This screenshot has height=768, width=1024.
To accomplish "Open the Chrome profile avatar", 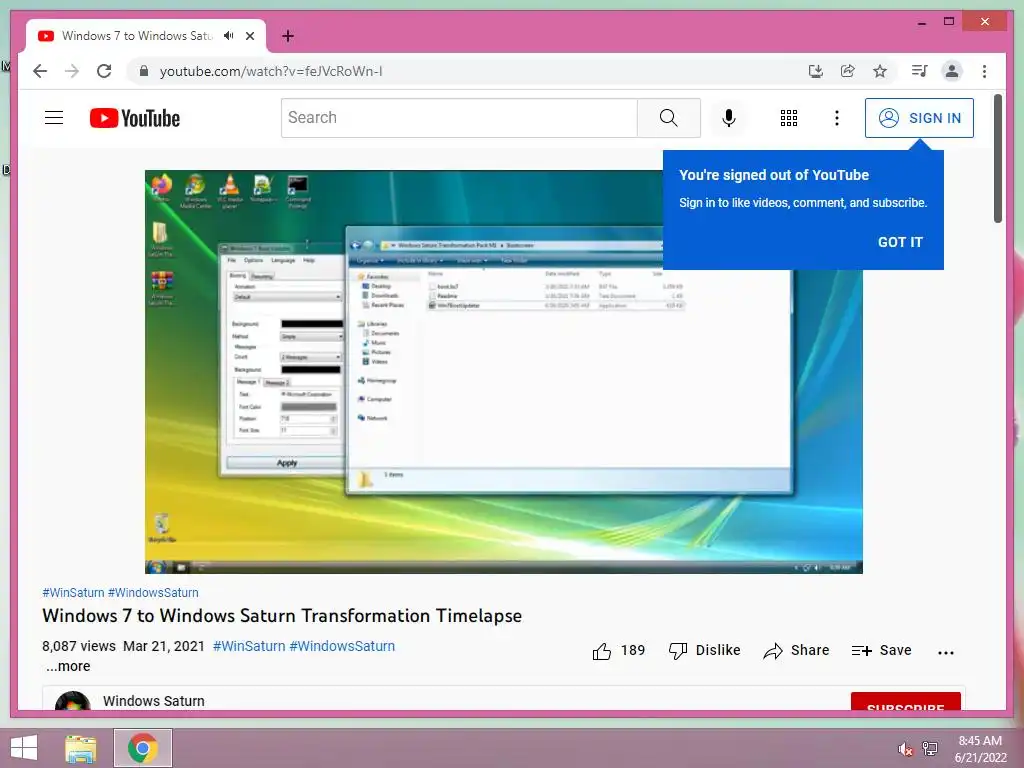I will tap(952, 71).
